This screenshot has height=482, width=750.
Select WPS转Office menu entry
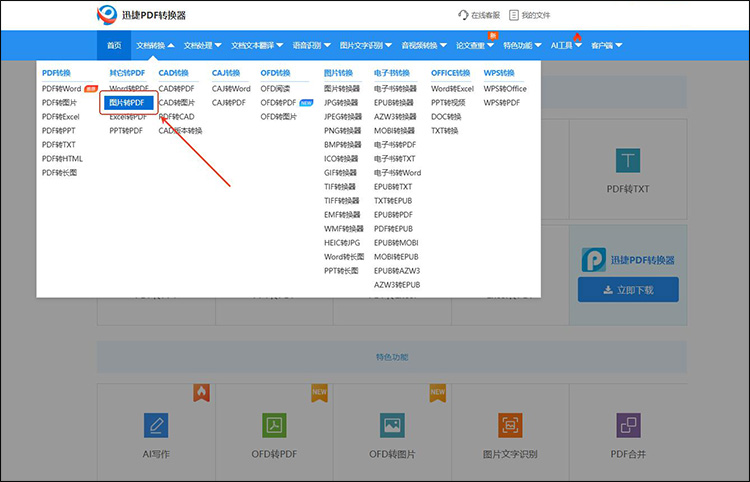click(505, 89)
